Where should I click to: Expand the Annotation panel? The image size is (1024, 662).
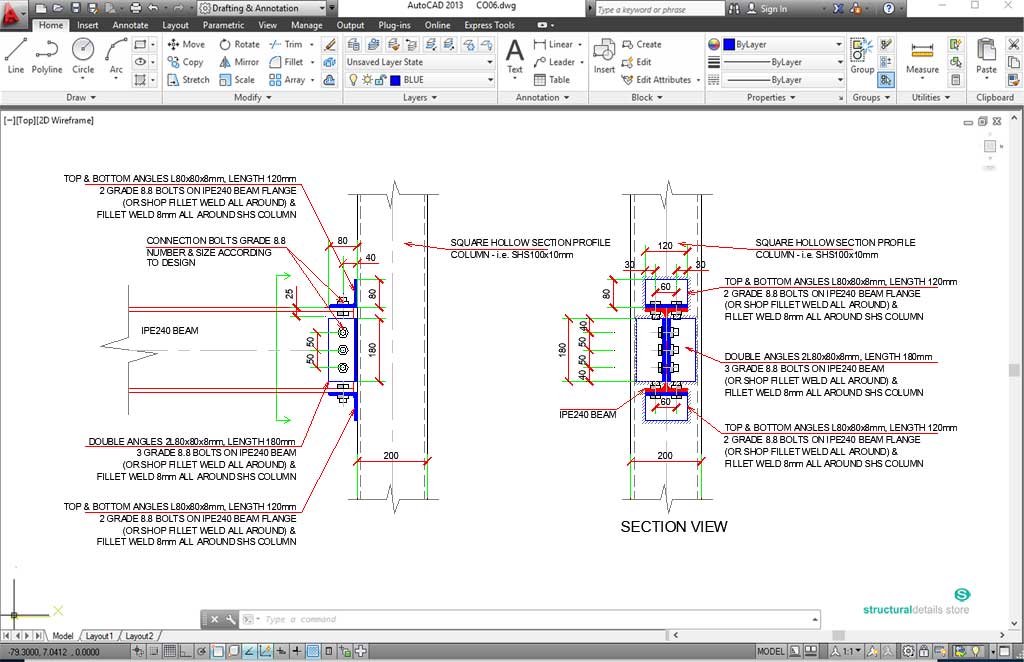tap(542, 97)
